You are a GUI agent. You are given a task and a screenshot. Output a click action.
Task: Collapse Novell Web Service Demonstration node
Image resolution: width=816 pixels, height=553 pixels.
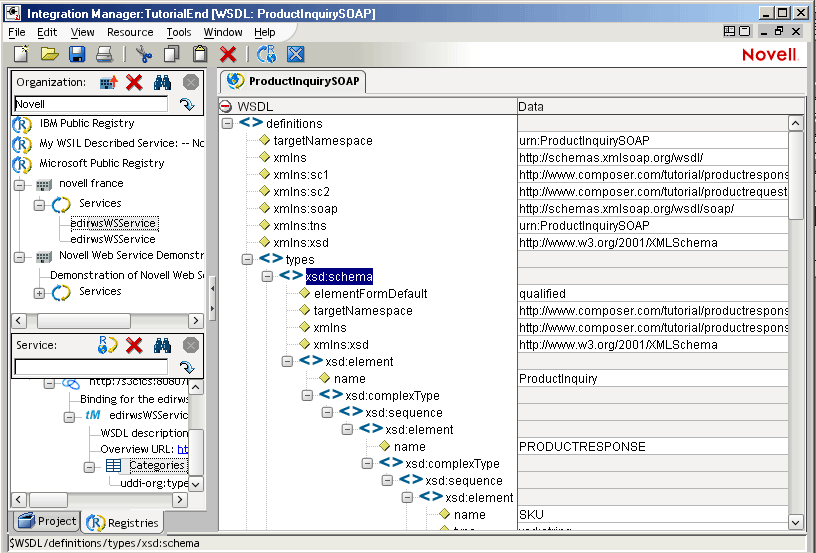pyautogui.click(x=19, y=256)
